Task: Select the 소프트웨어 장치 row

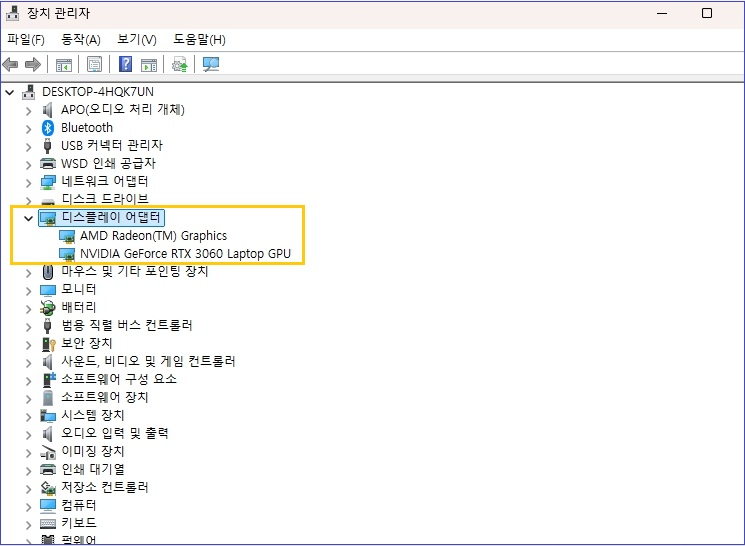Action: pyautogui.click(x=105, y=397)
